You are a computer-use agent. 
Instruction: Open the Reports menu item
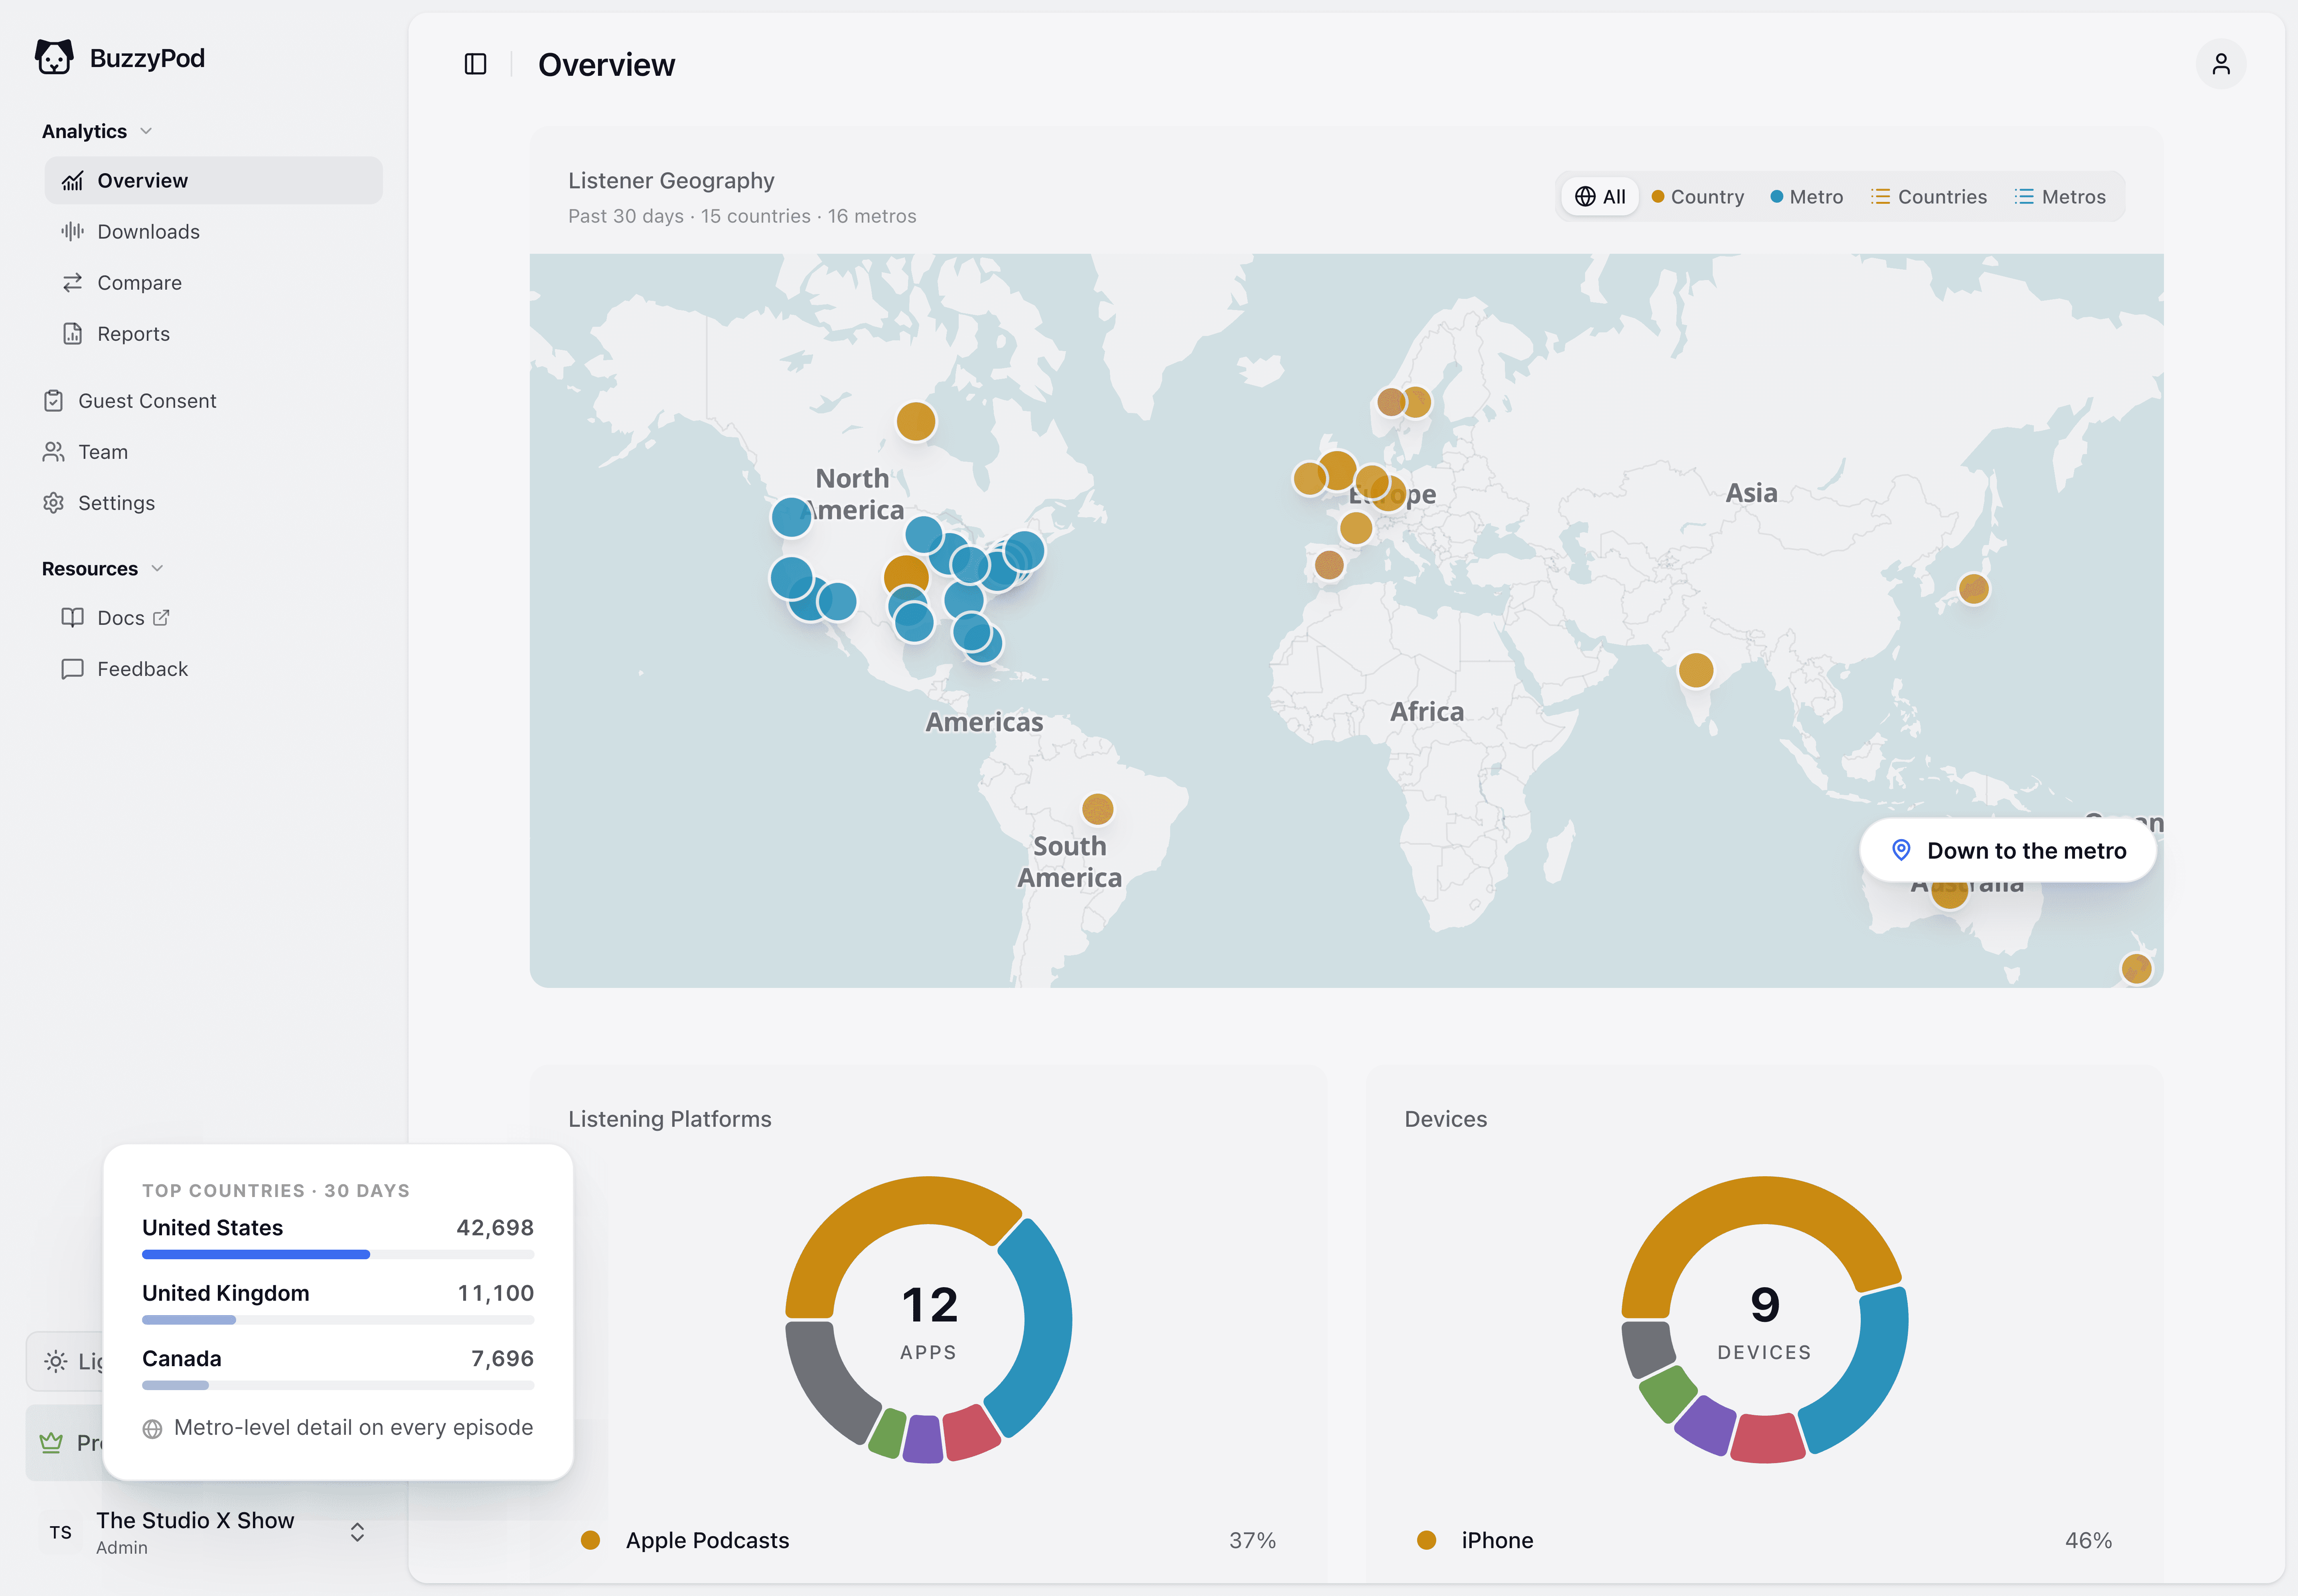[213, 334]
